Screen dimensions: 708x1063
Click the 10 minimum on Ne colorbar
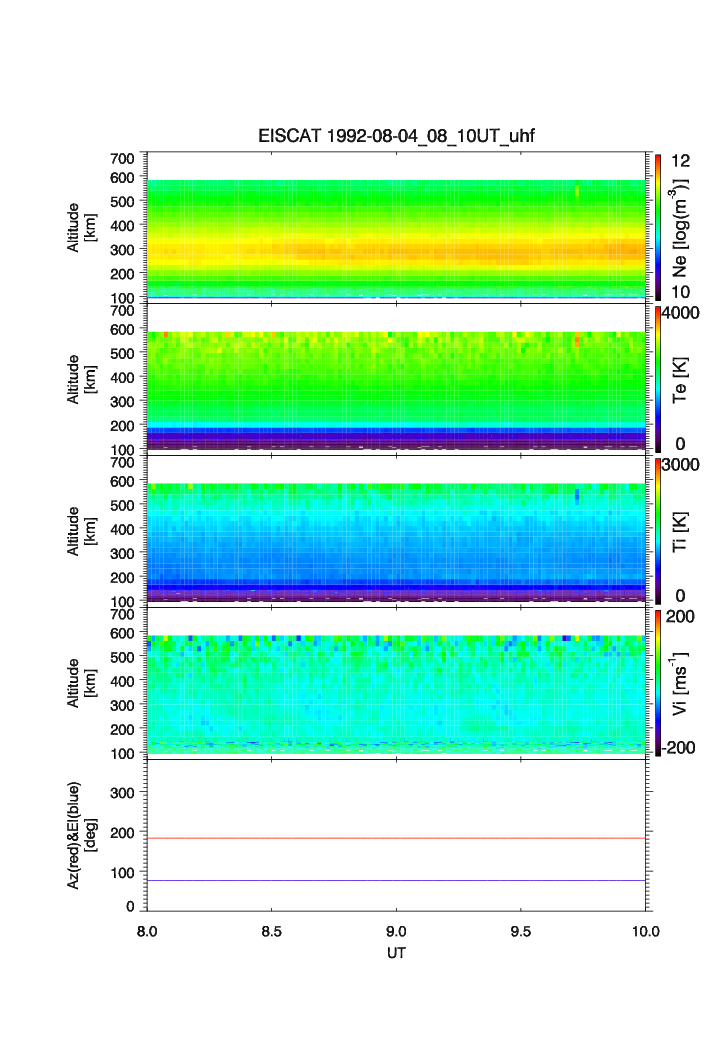click(680, 292)
